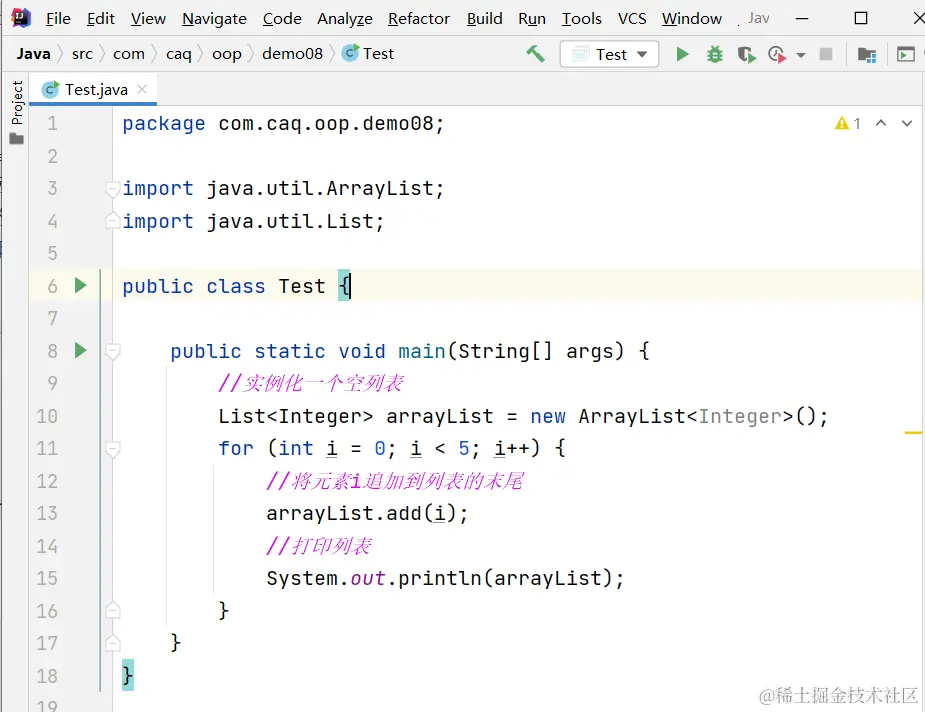Viewport: 925px width, 712px height.
Task: Click the word ArrayList in the line 3 import
Action: pyautogui.click(x=380, y=189)
